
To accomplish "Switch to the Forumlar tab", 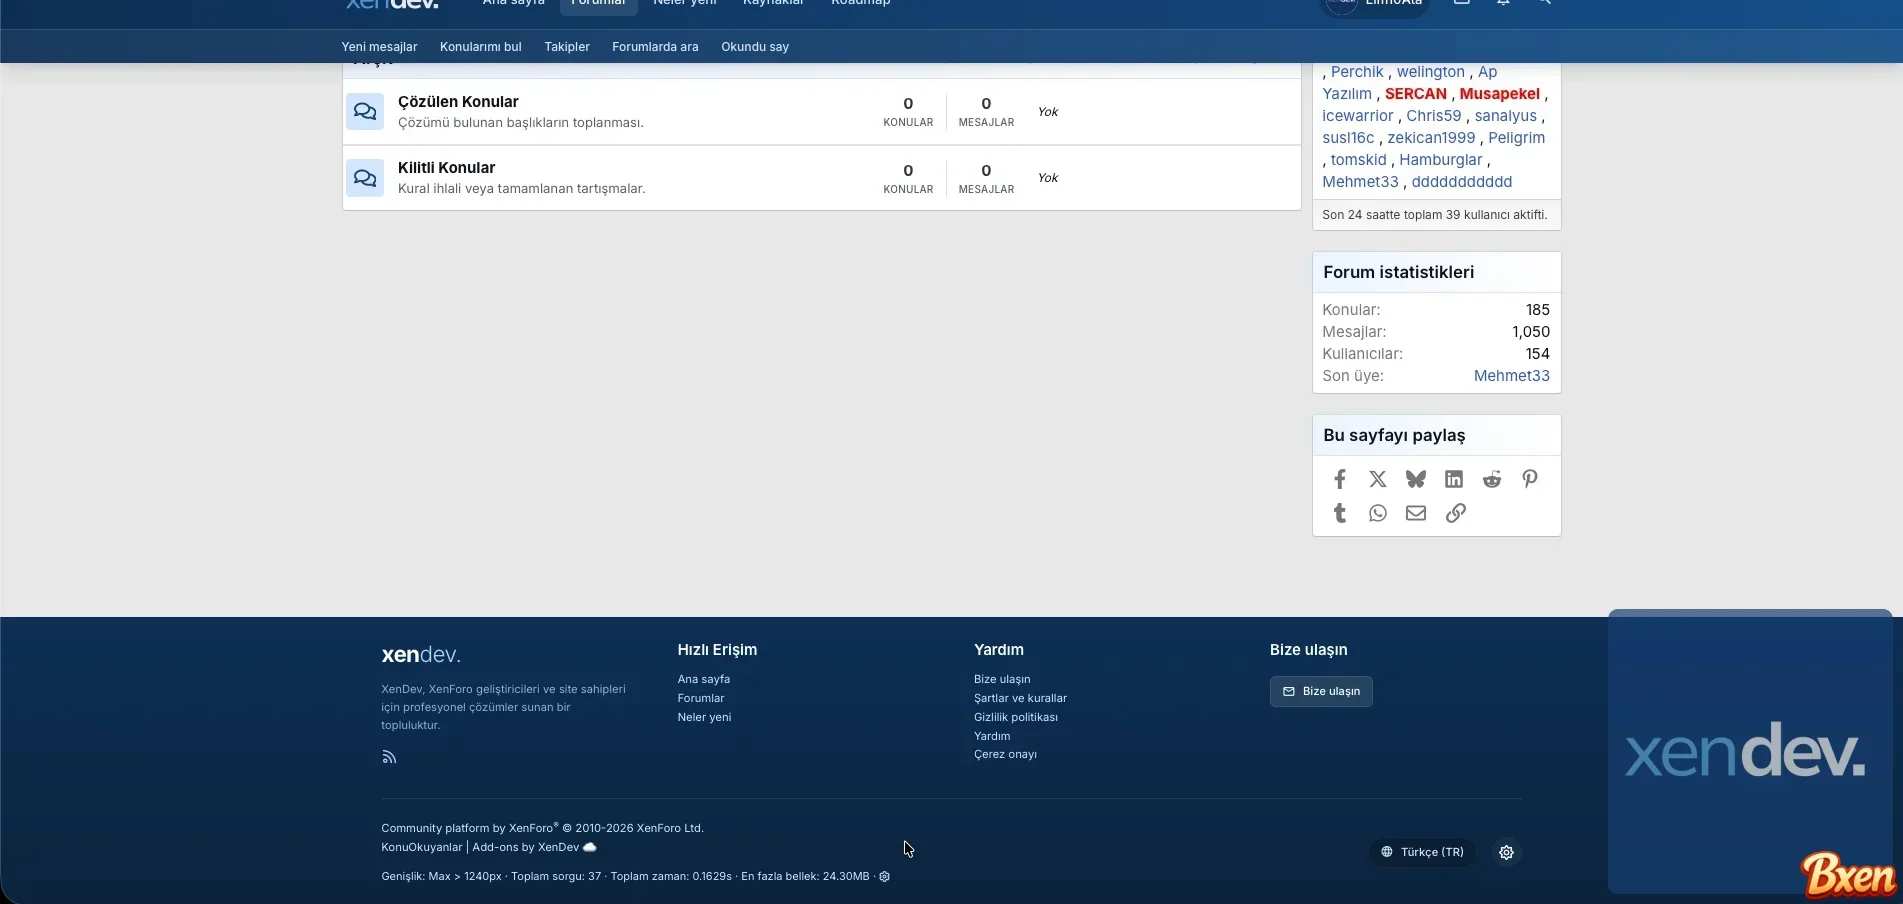I will click(x=597, y=3).
